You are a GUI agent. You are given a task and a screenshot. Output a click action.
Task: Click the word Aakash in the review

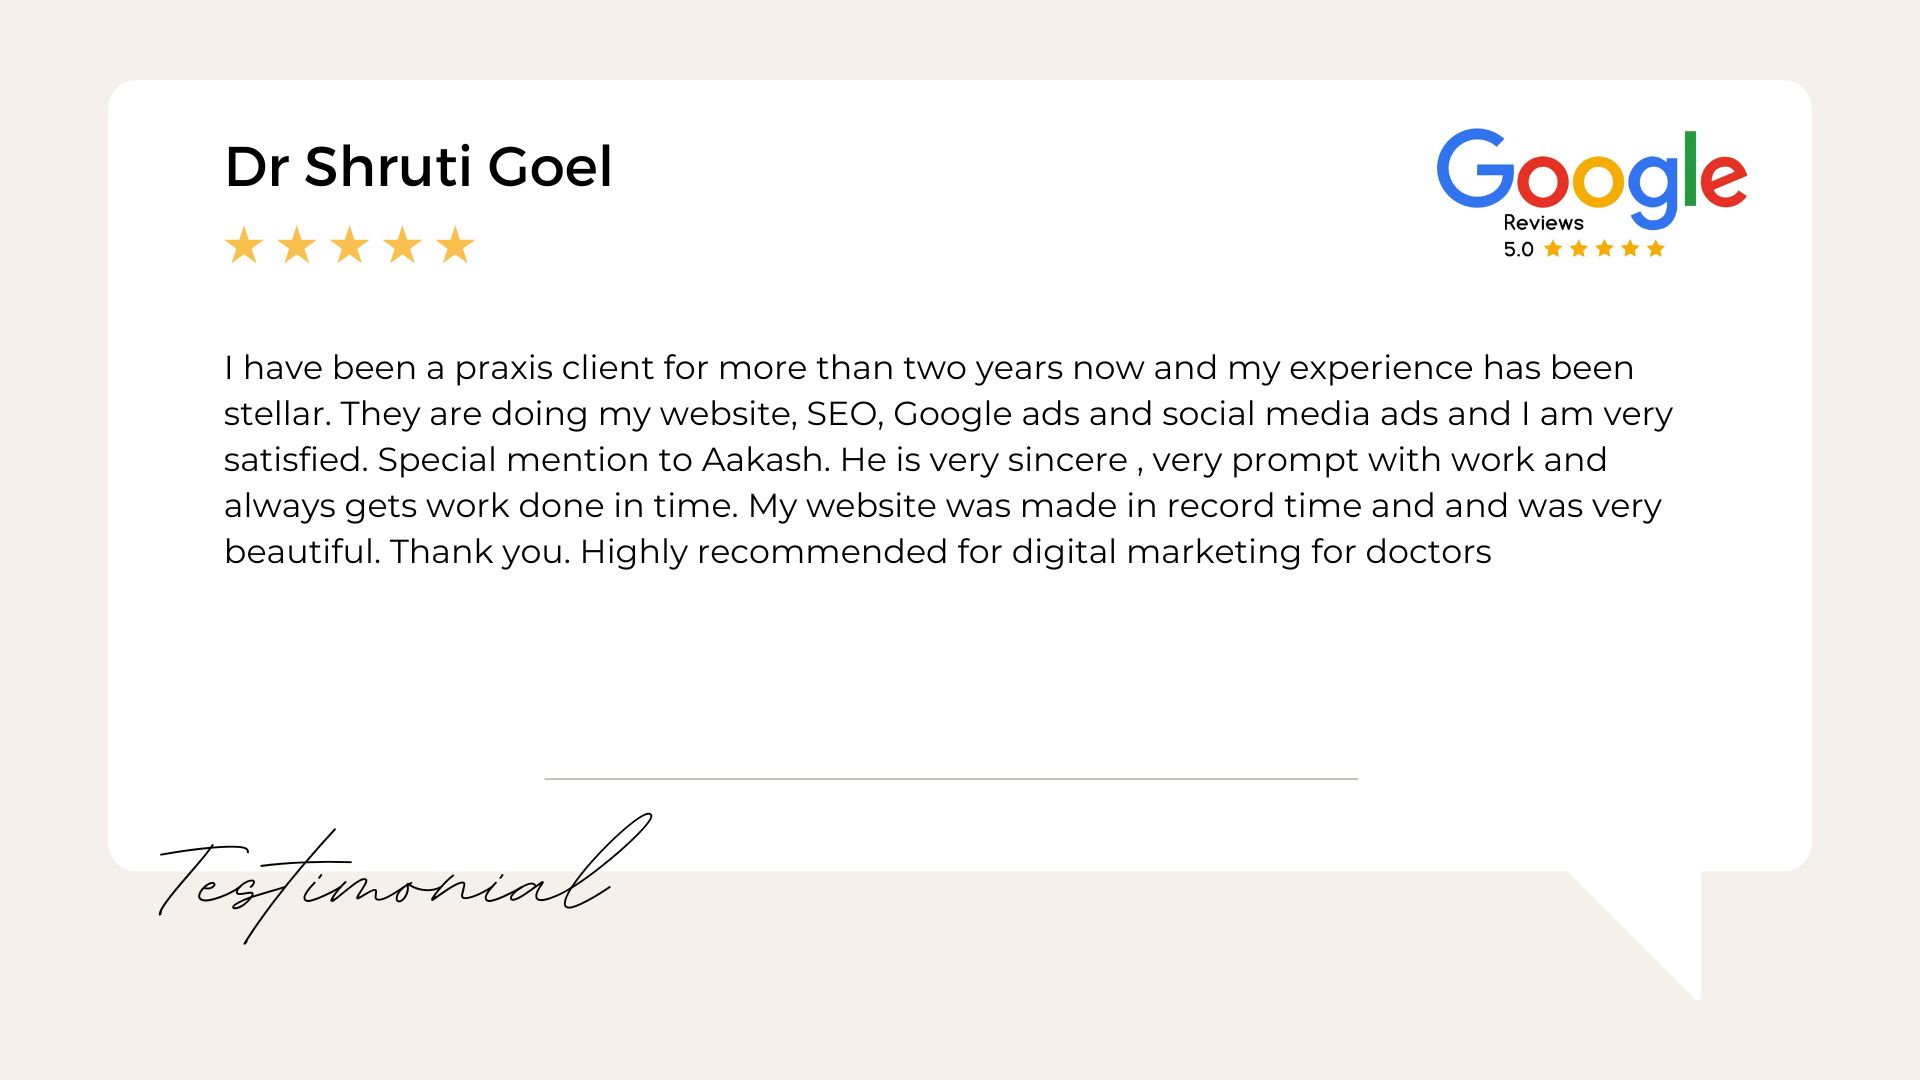point(765,460)
